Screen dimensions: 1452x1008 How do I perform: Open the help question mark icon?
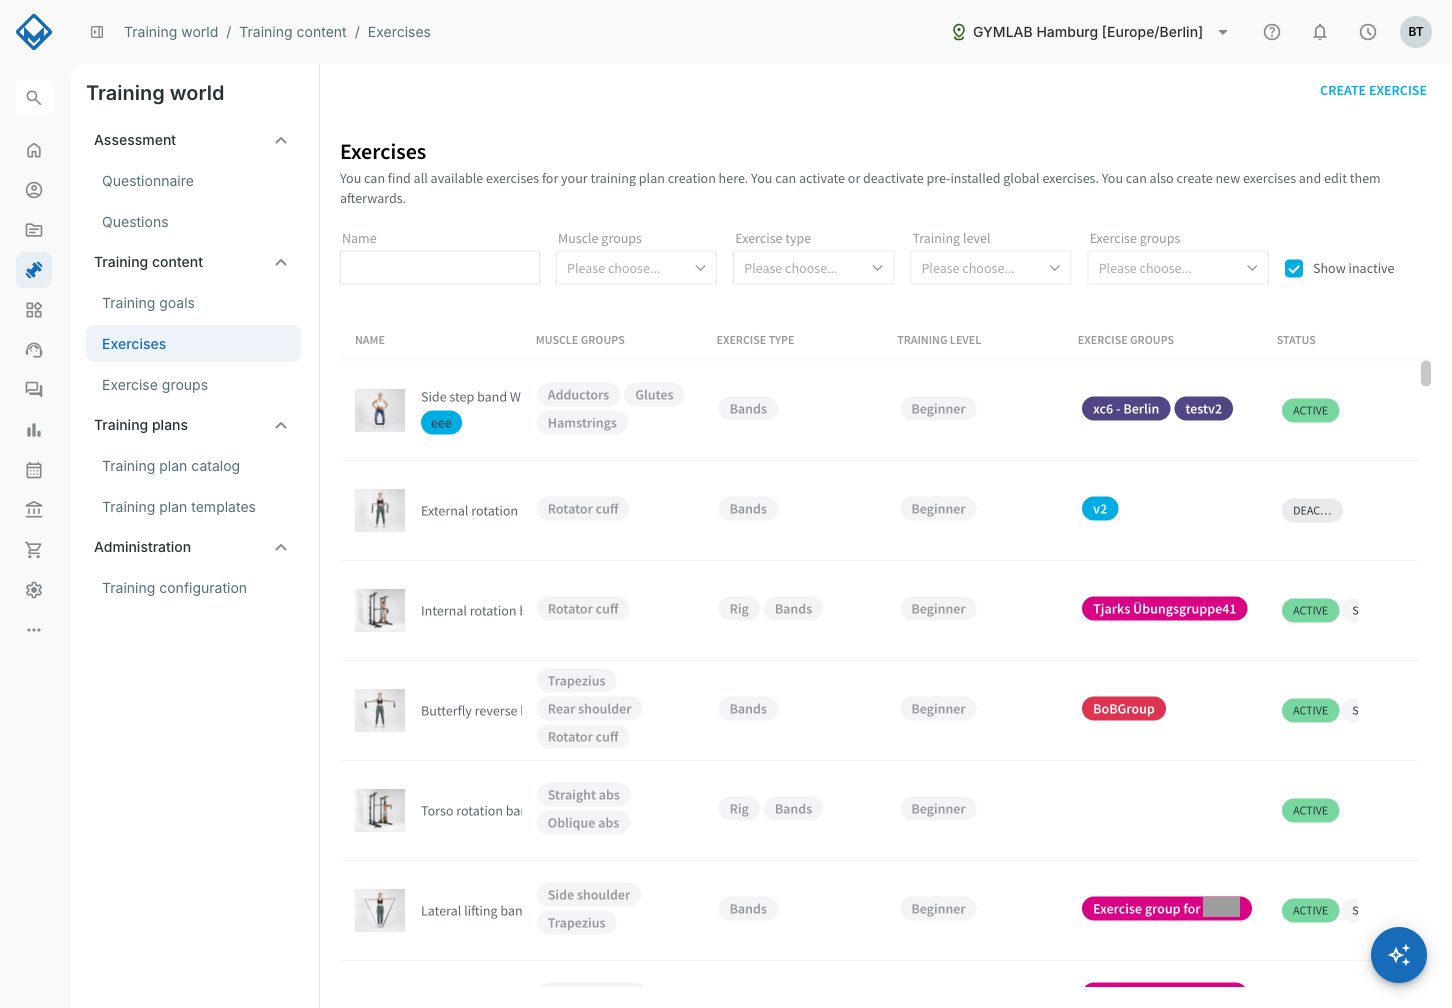[x=1272, y=32]
